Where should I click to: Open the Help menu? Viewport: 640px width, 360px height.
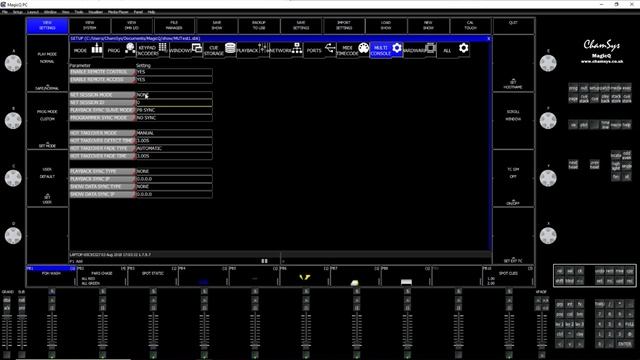point(151,12)
